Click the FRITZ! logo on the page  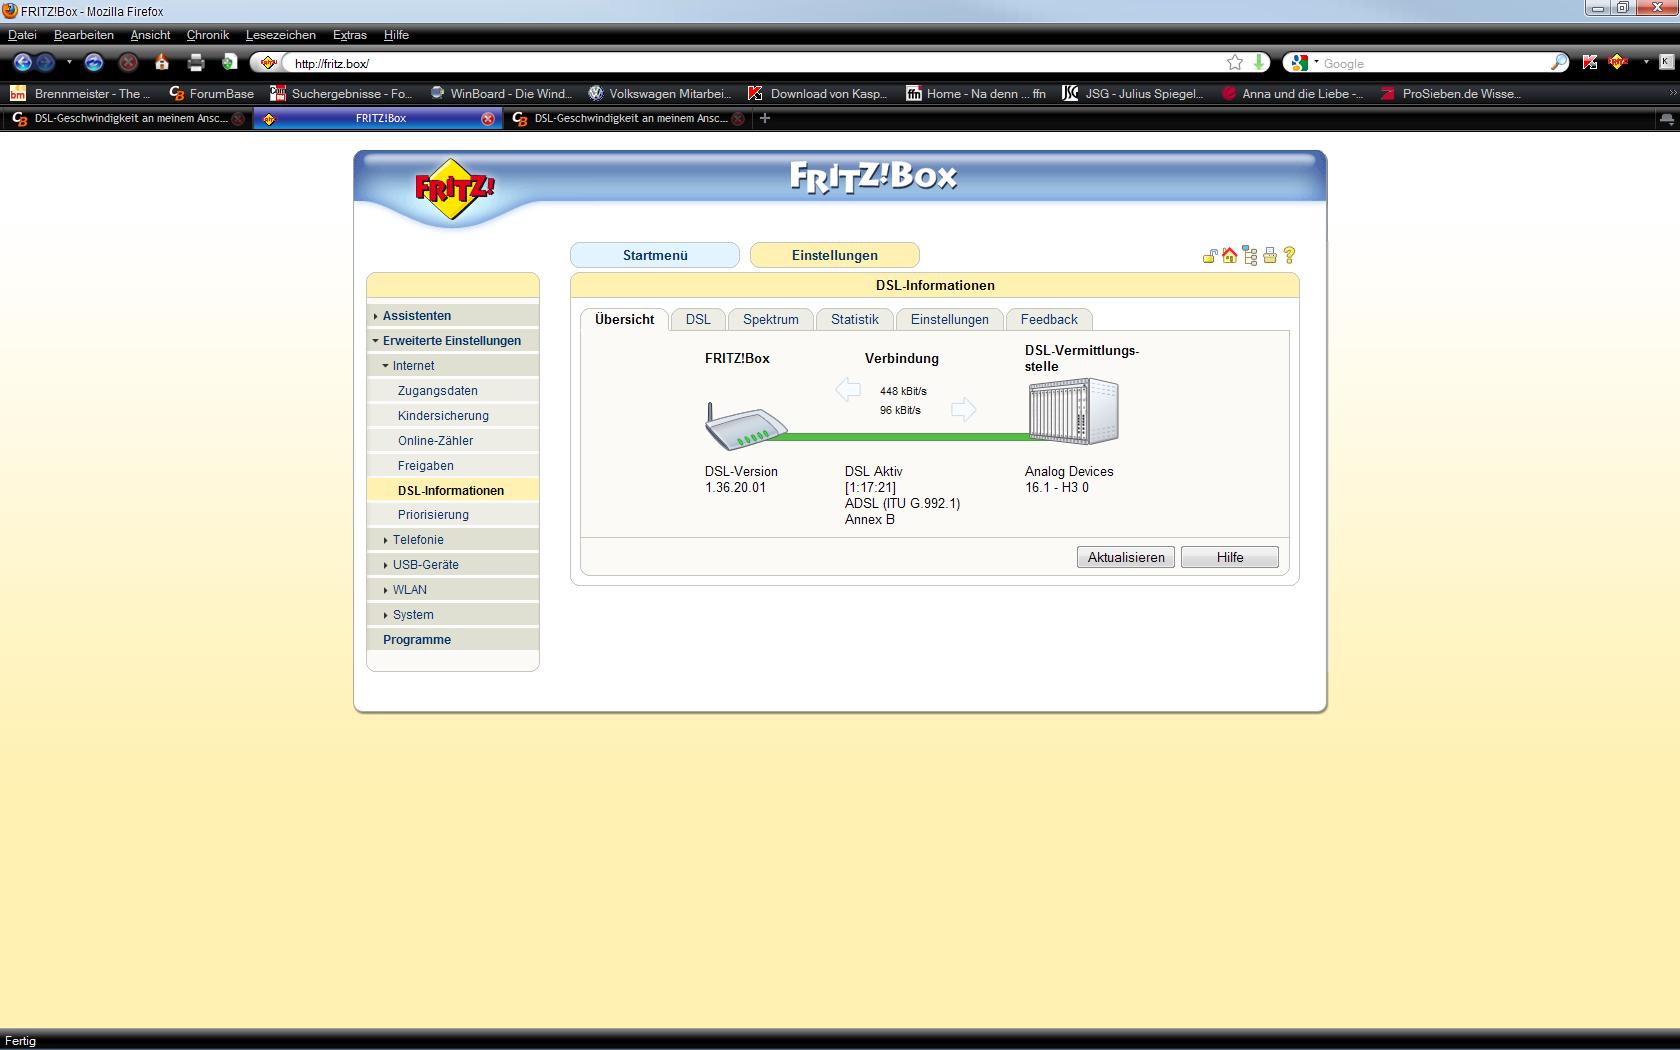click(x=455, y=189)
